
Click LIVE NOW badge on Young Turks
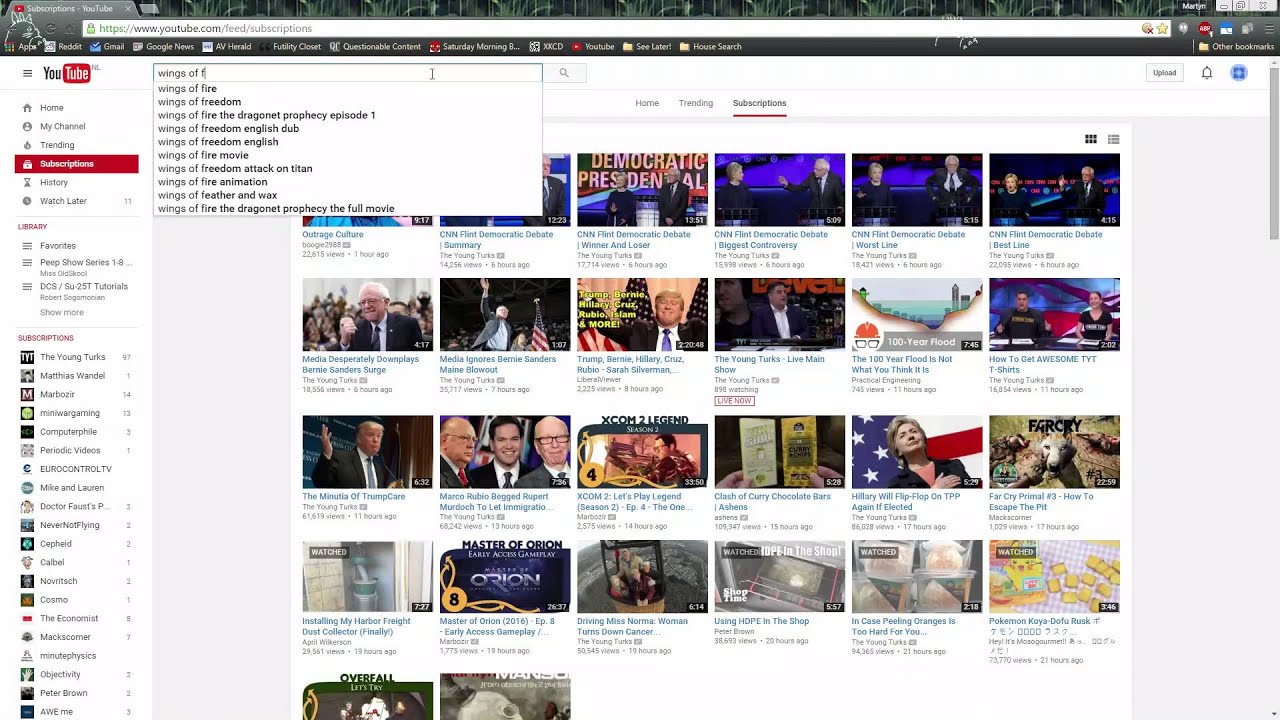pos(733,401)
